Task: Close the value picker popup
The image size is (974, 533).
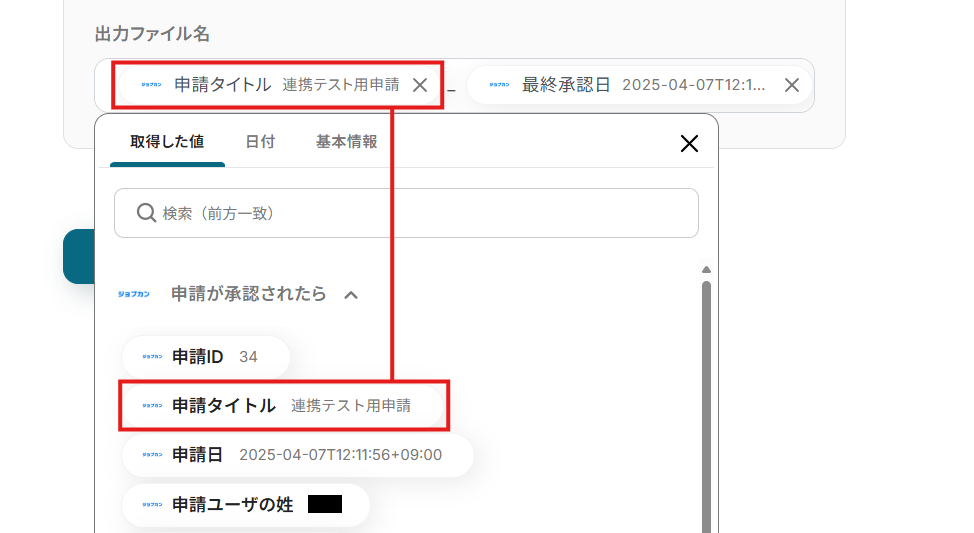Action: 689,144
